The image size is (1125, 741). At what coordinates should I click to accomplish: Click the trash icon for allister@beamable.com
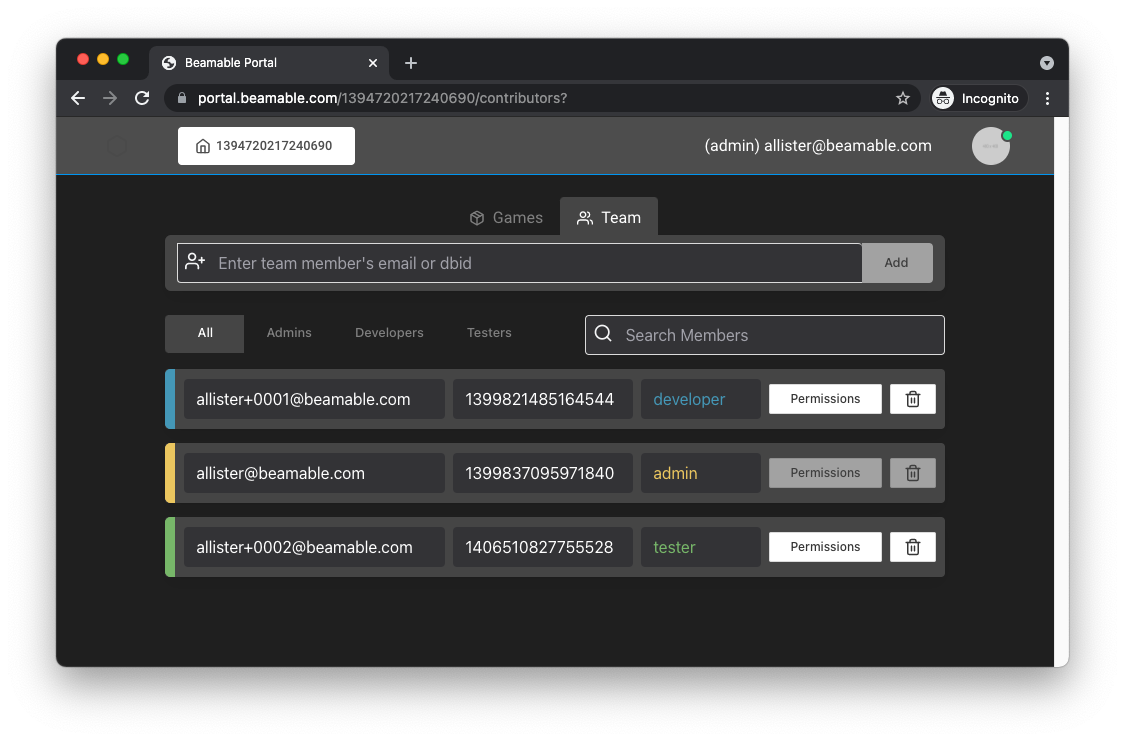(913, 473)
